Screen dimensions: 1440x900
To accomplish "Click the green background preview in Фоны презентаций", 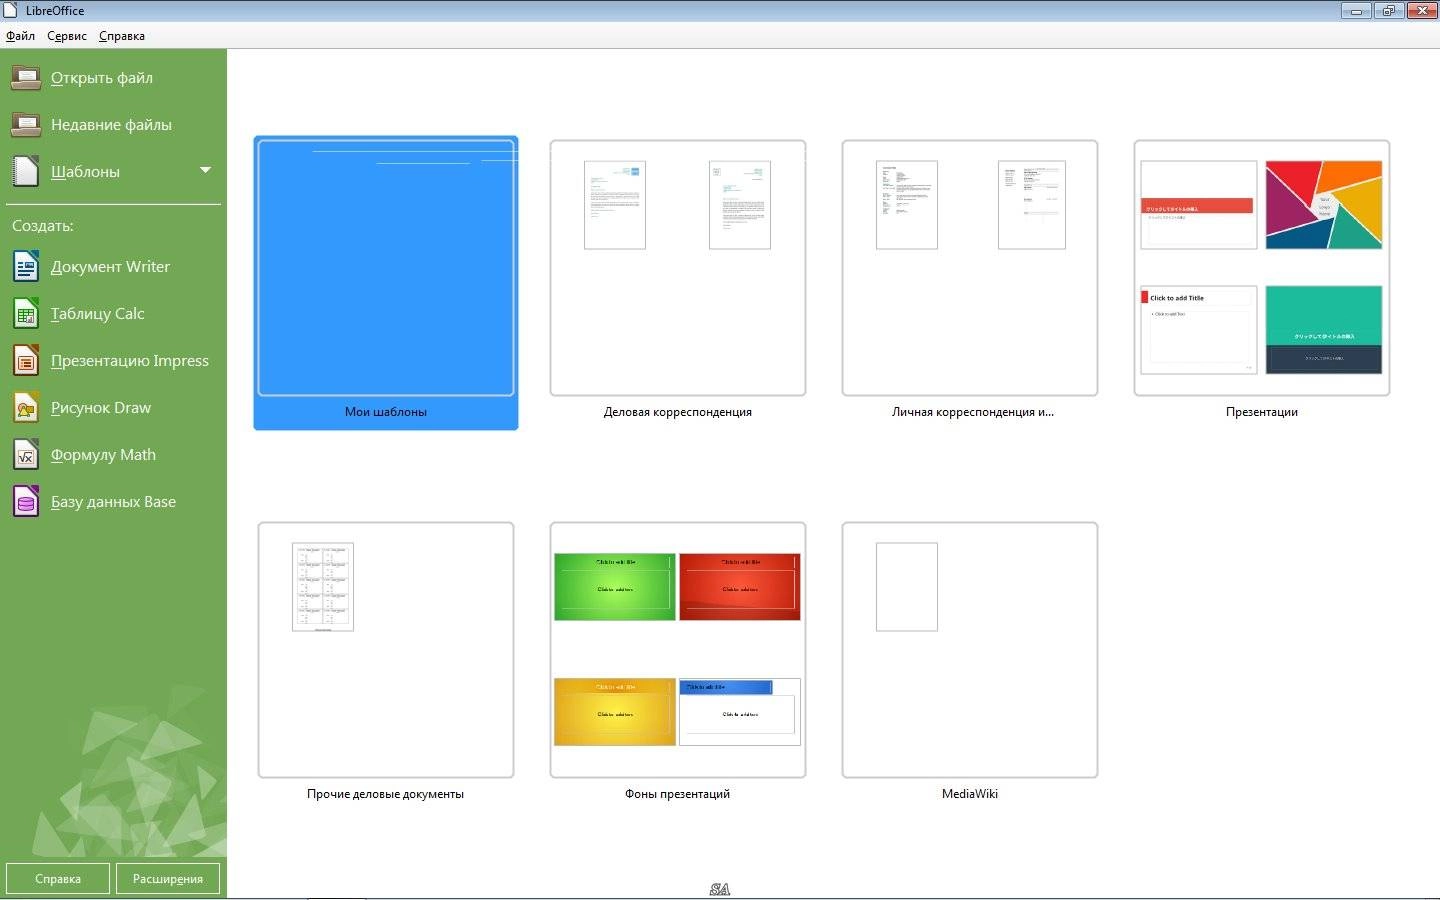I will [615, 587].
